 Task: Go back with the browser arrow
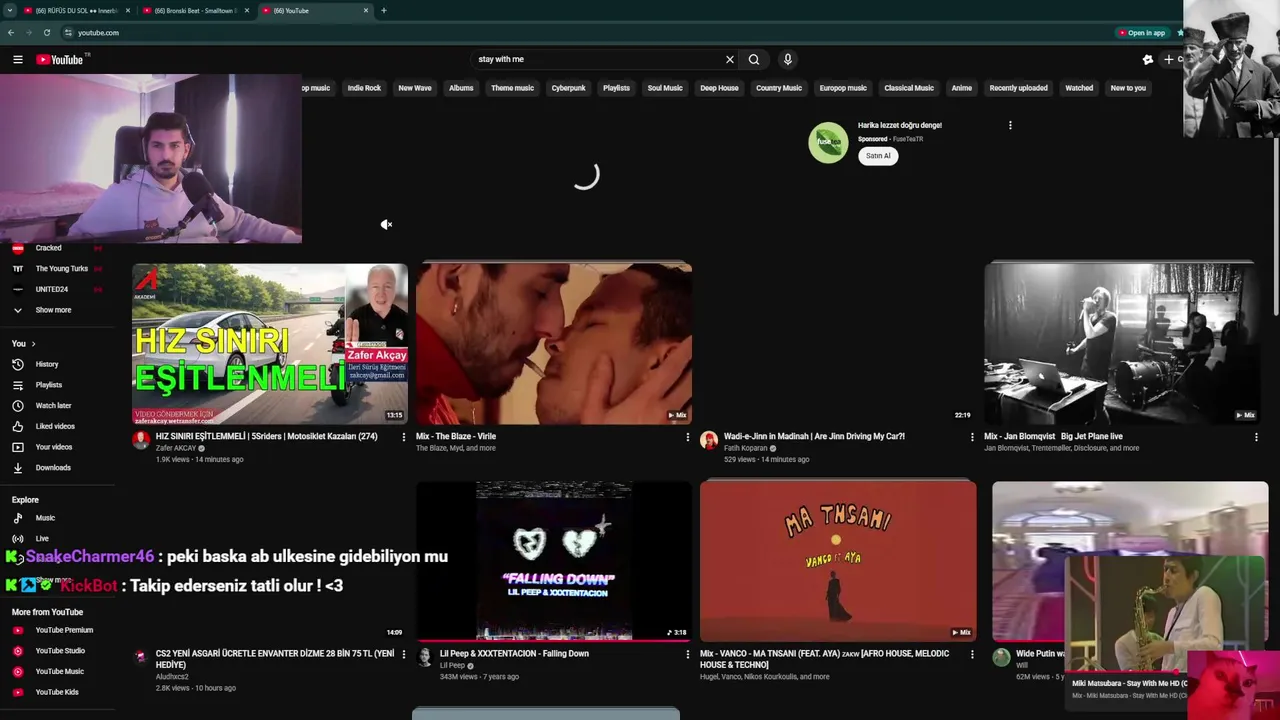(11, 32)
